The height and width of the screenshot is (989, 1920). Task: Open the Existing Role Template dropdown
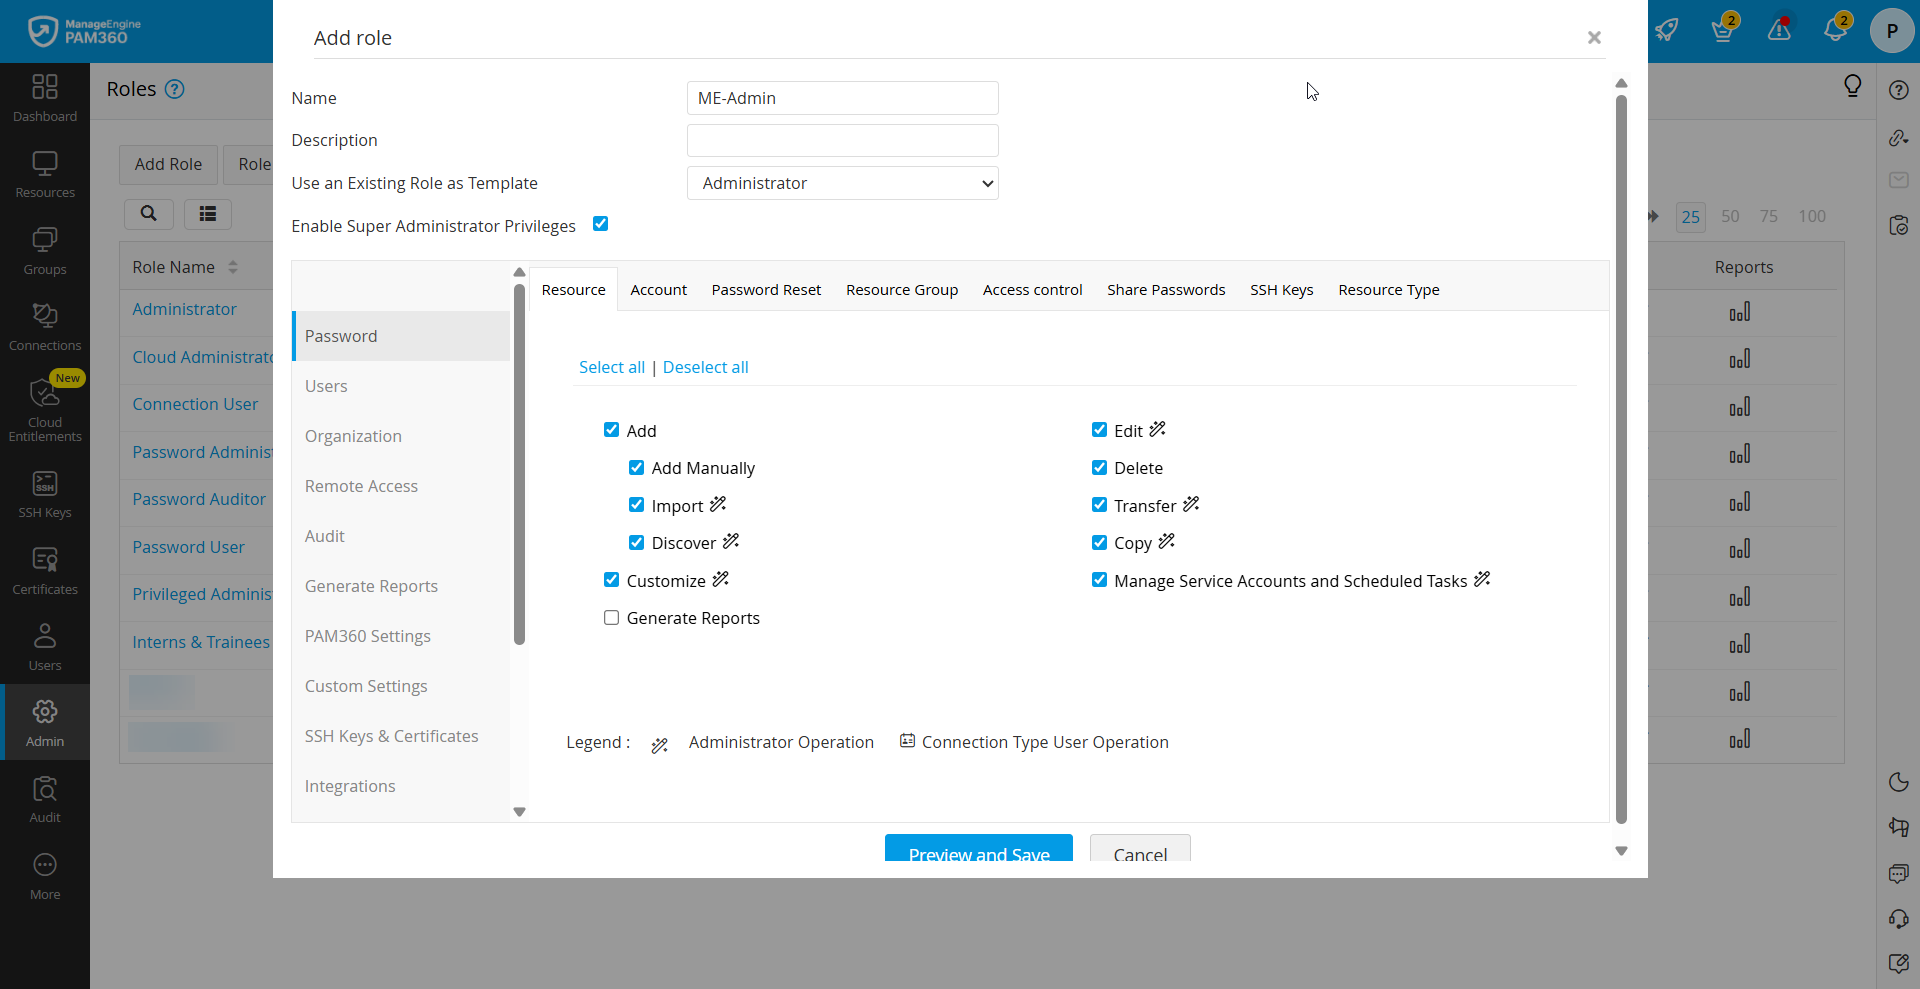click(x=842, y=183)
